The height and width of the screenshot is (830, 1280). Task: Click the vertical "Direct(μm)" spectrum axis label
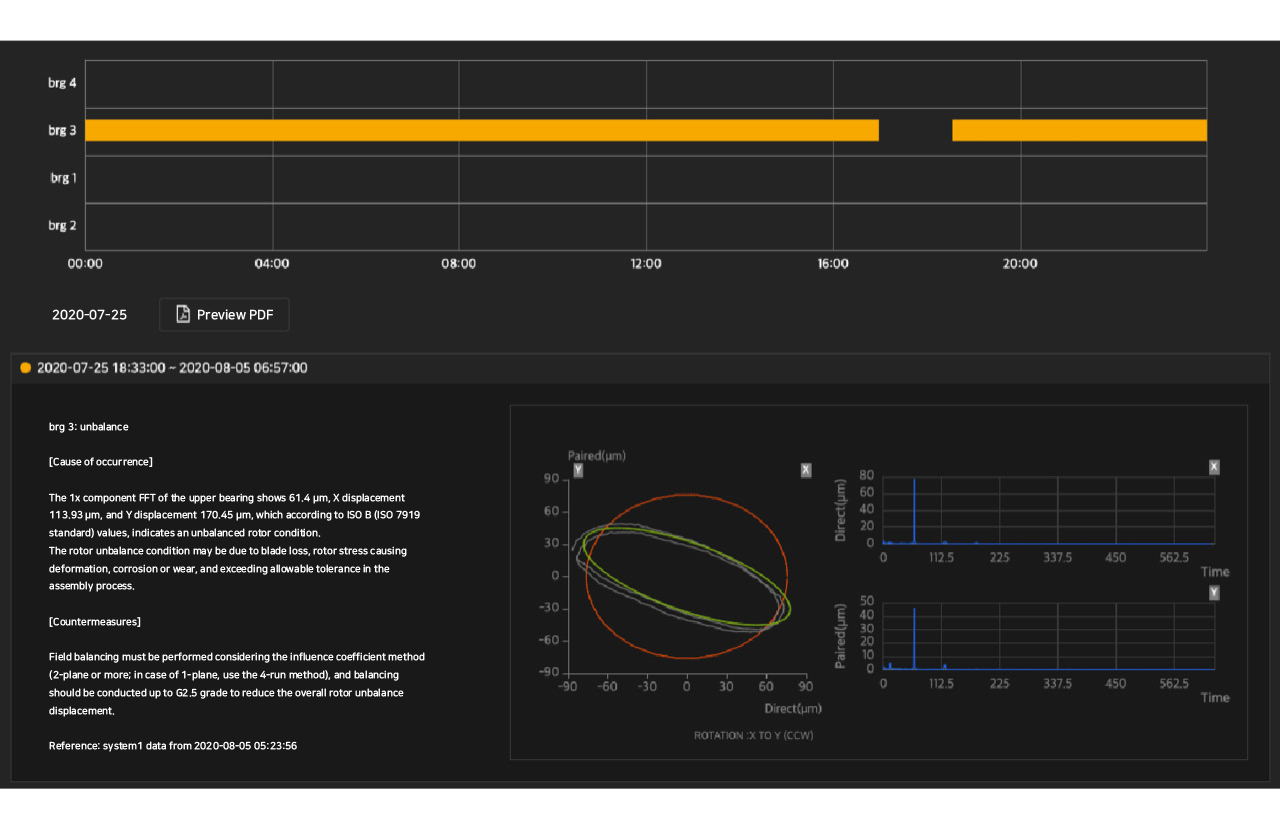[841, 511]
